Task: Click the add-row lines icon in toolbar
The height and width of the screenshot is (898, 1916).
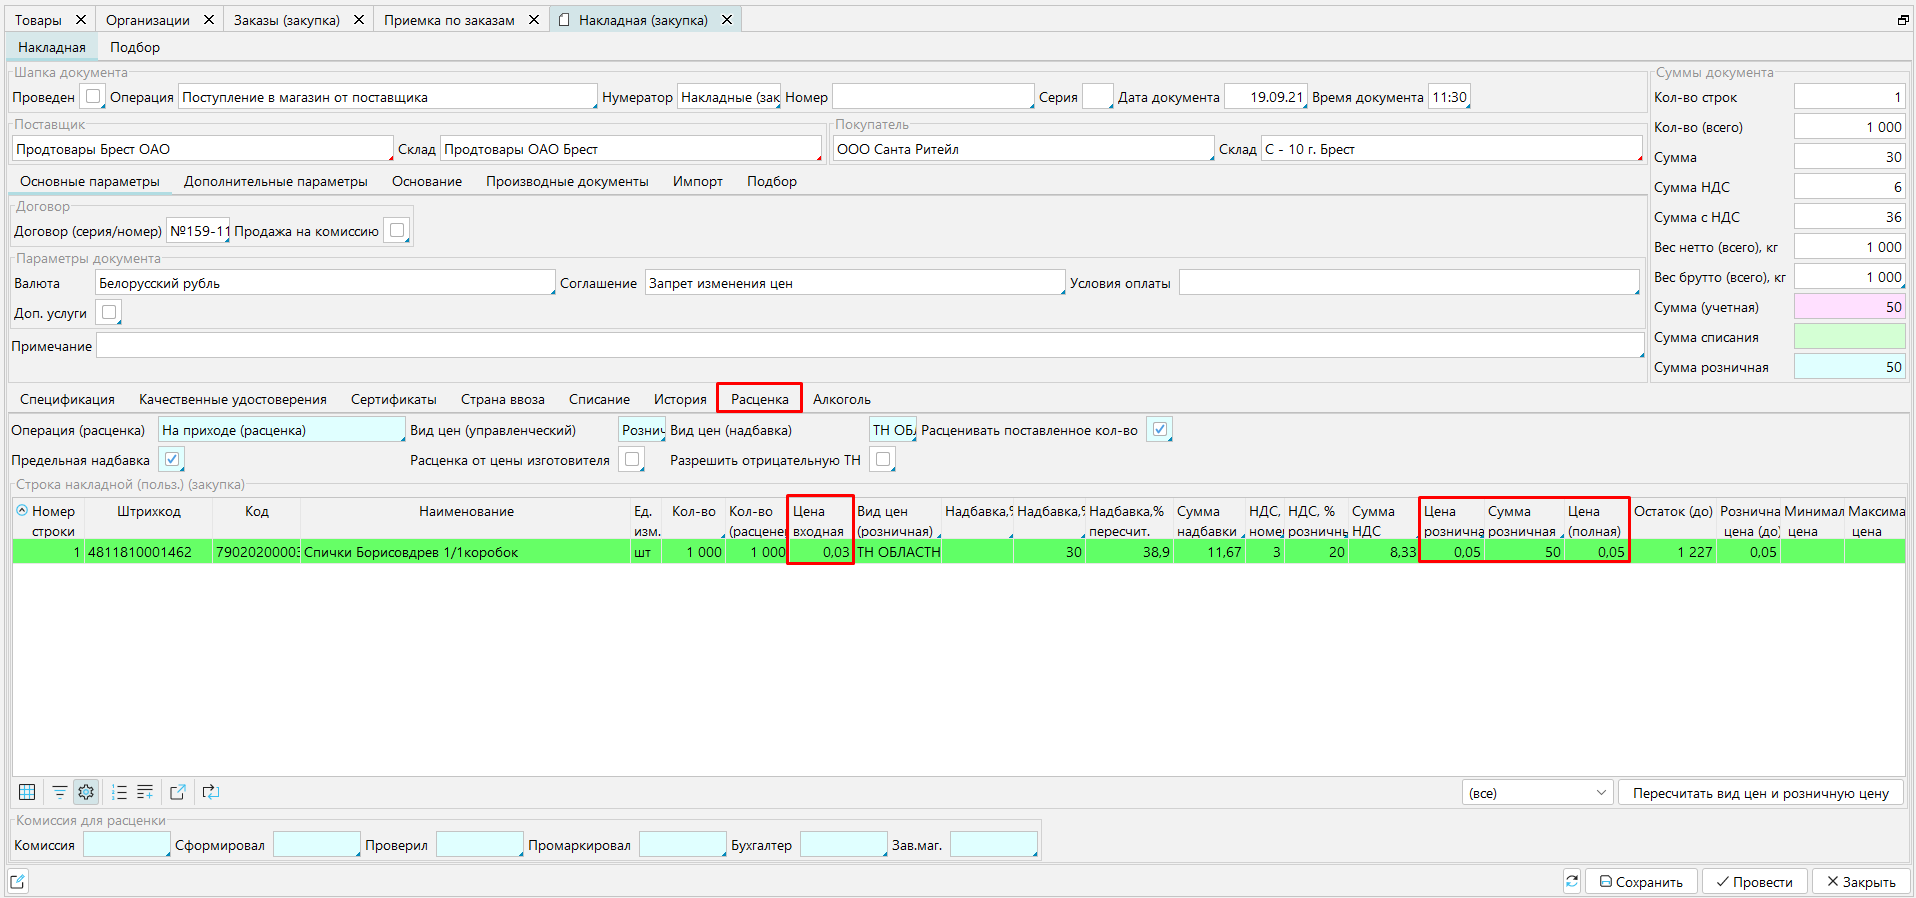Action: pyautogui.click(x=145, y=792)
